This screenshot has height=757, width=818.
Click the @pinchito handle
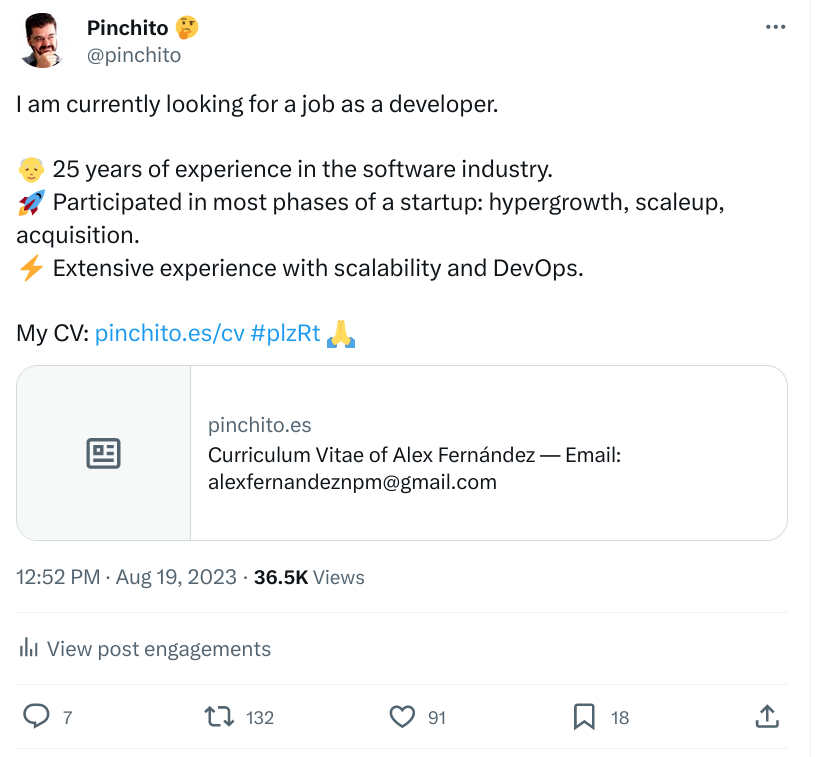[135, 55]
